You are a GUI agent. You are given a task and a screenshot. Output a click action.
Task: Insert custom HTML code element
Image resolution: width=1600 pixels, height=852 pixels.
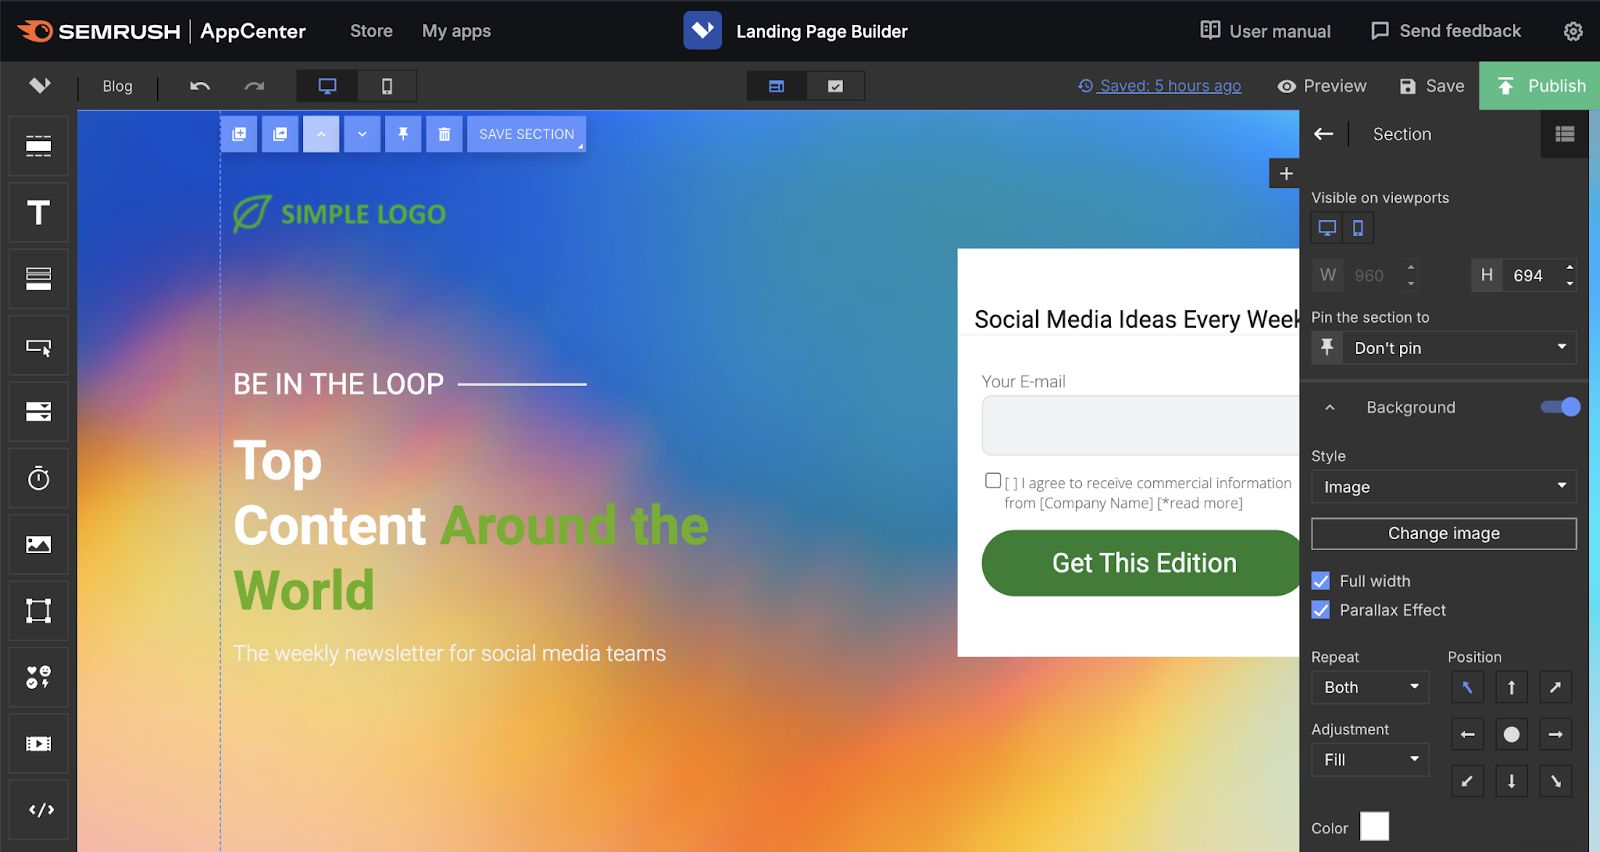click(x=38, y=810)
